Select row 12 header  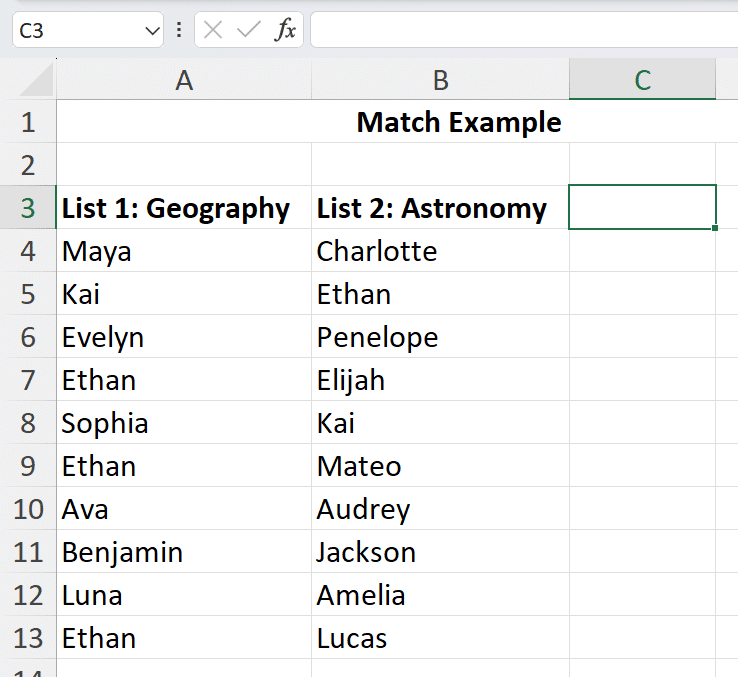pos(28,595)
